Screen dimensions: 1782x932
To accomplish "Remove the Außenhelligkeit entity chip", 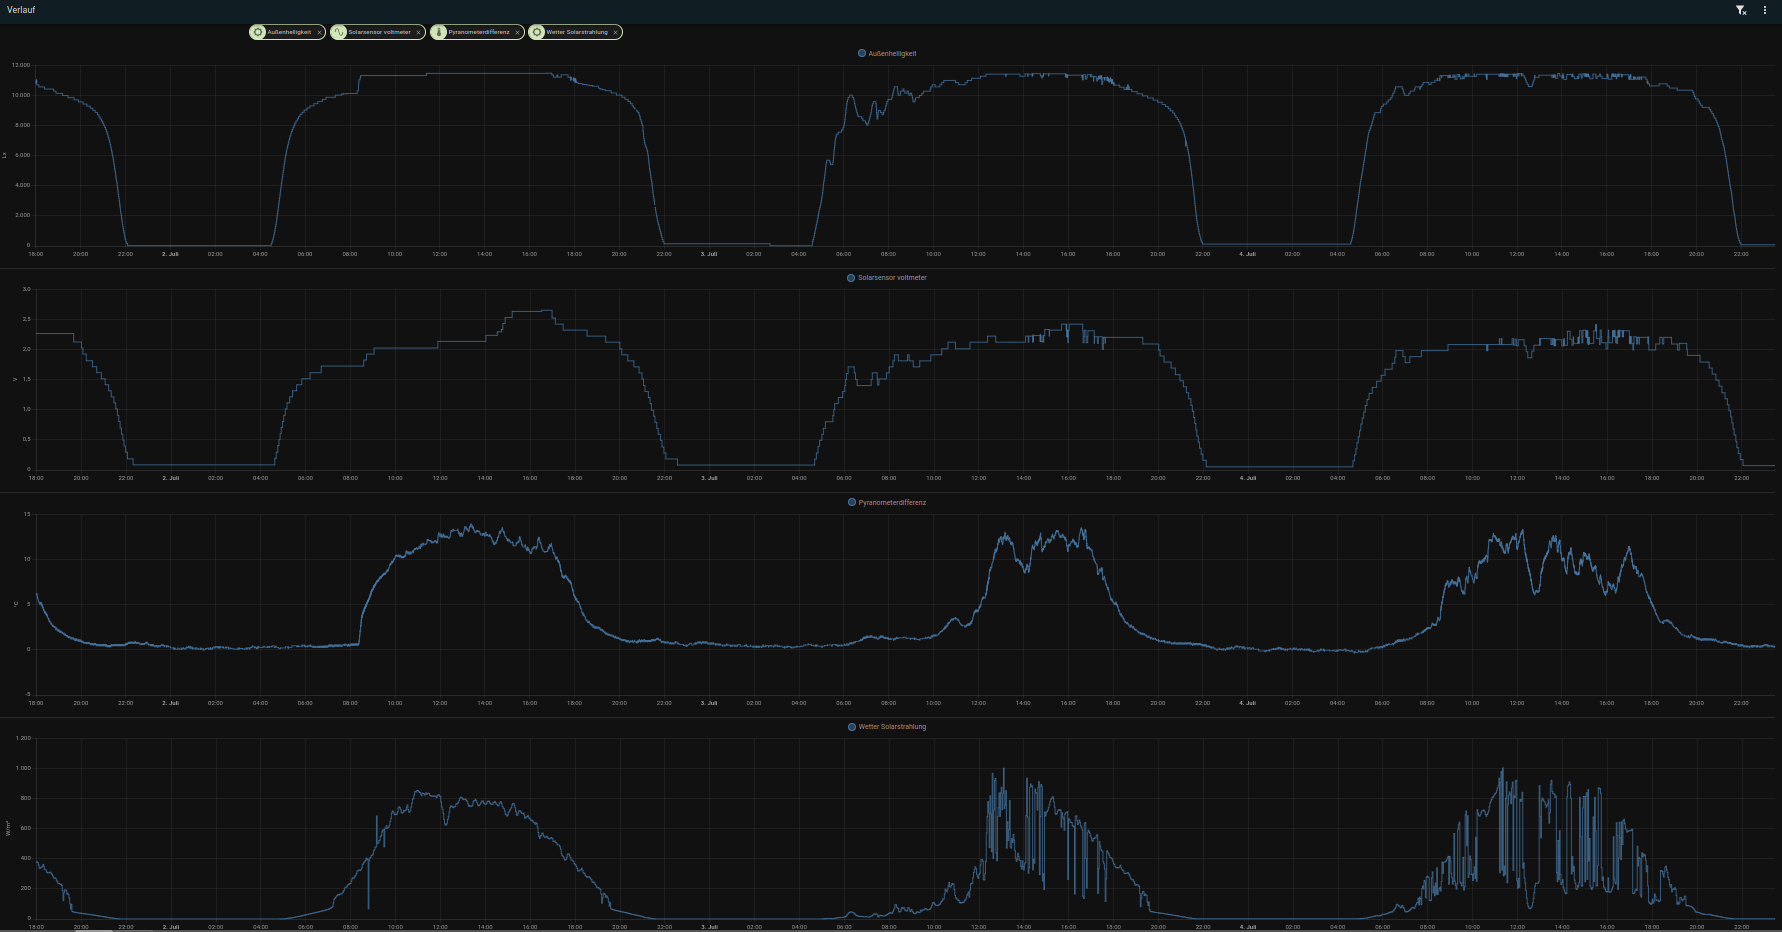I will point(319,32).
